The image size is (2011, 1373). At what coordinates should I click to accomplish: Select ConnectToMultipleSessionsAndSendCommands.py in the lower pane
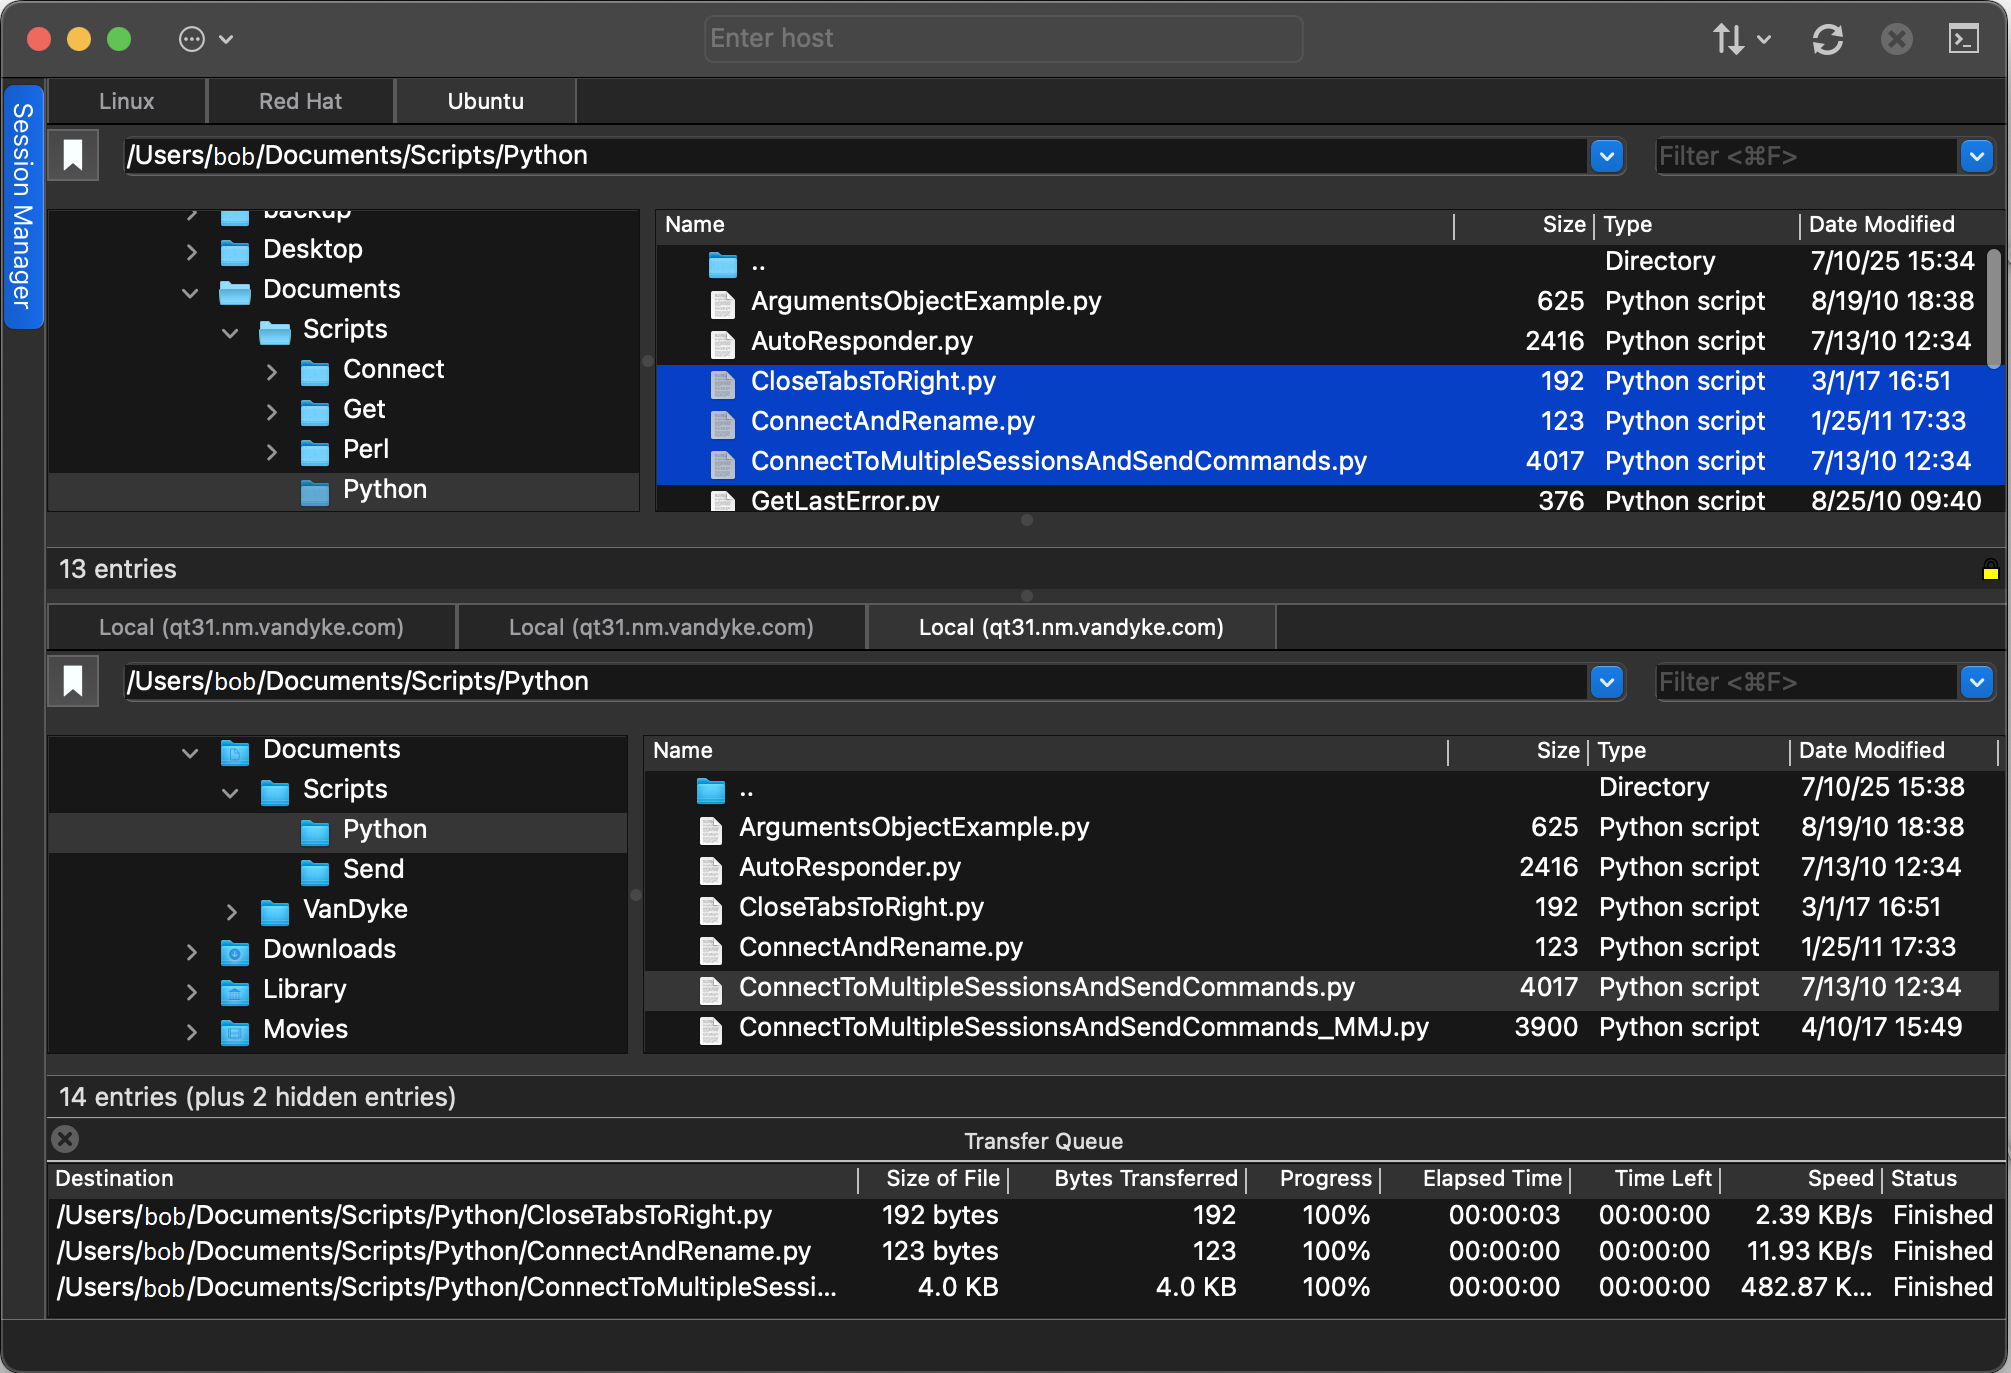pyautogui.click(x=1046, y=987)
